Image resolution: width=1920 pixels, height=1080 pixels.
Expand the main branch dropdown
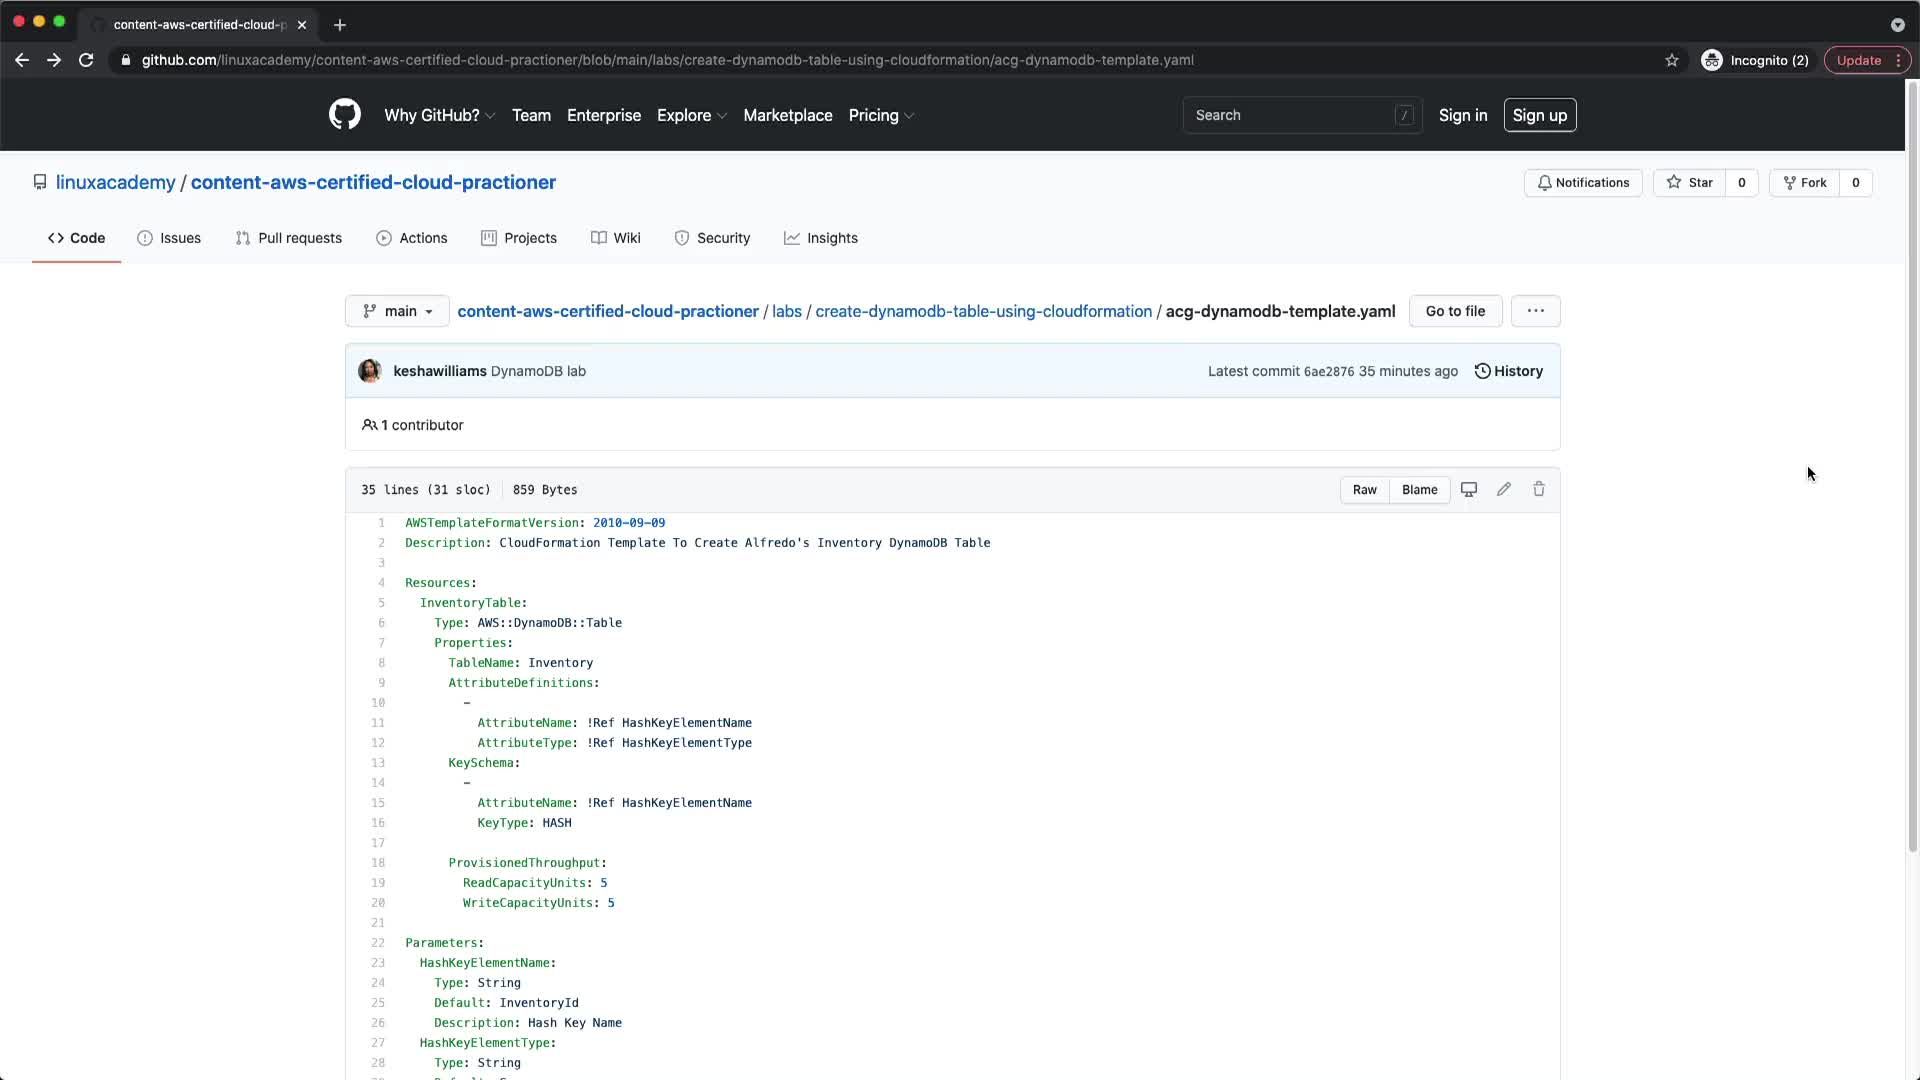[397, 311]
